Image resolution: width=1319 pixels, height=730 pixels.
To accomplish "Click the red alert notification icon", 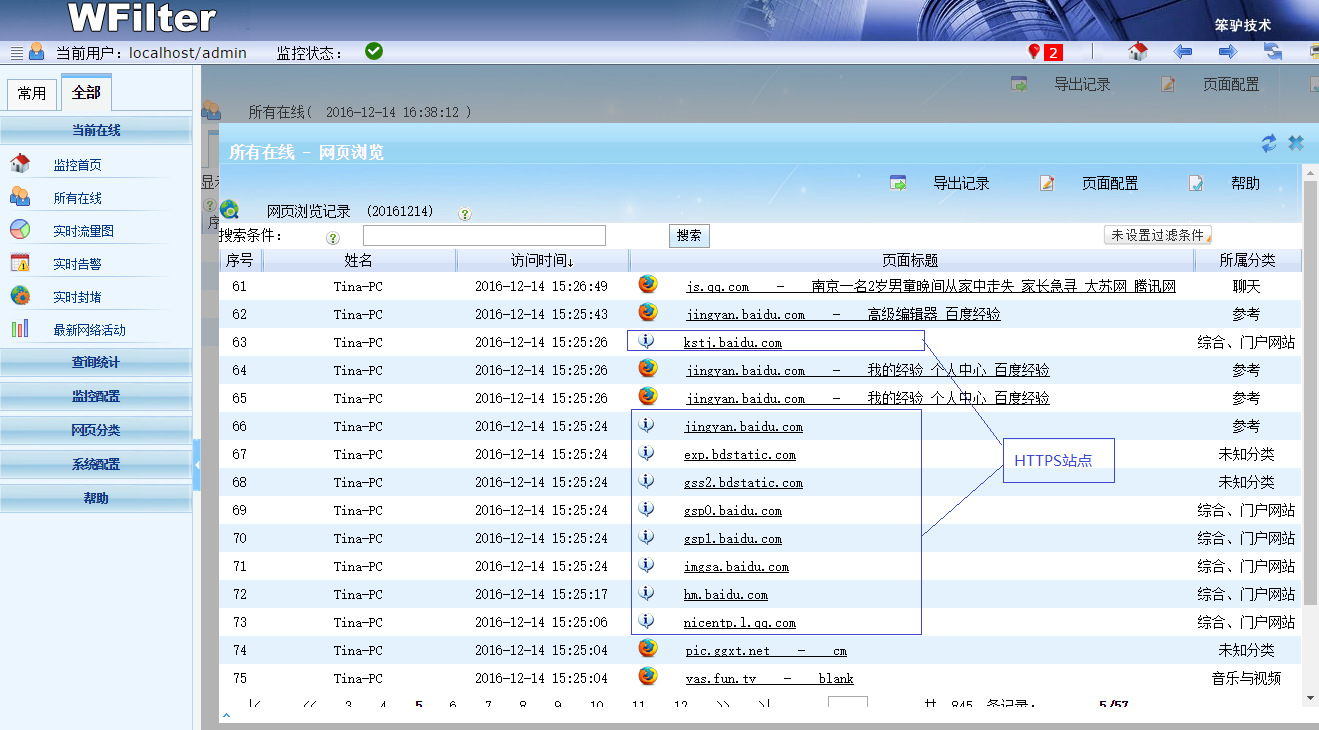I will tap(1035, 52).
